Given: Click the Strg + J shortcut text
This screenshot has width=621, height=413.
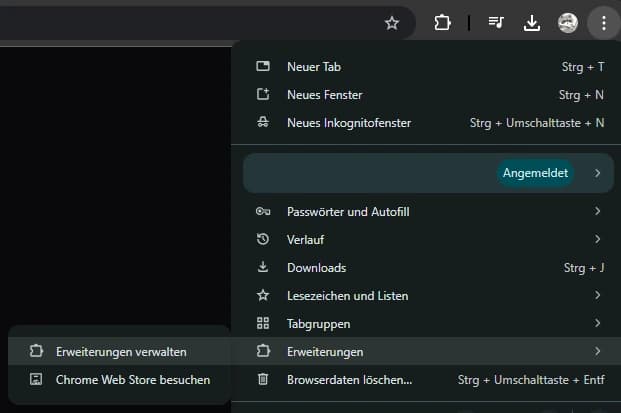Looking at the screenshot, I should point(584,268).
